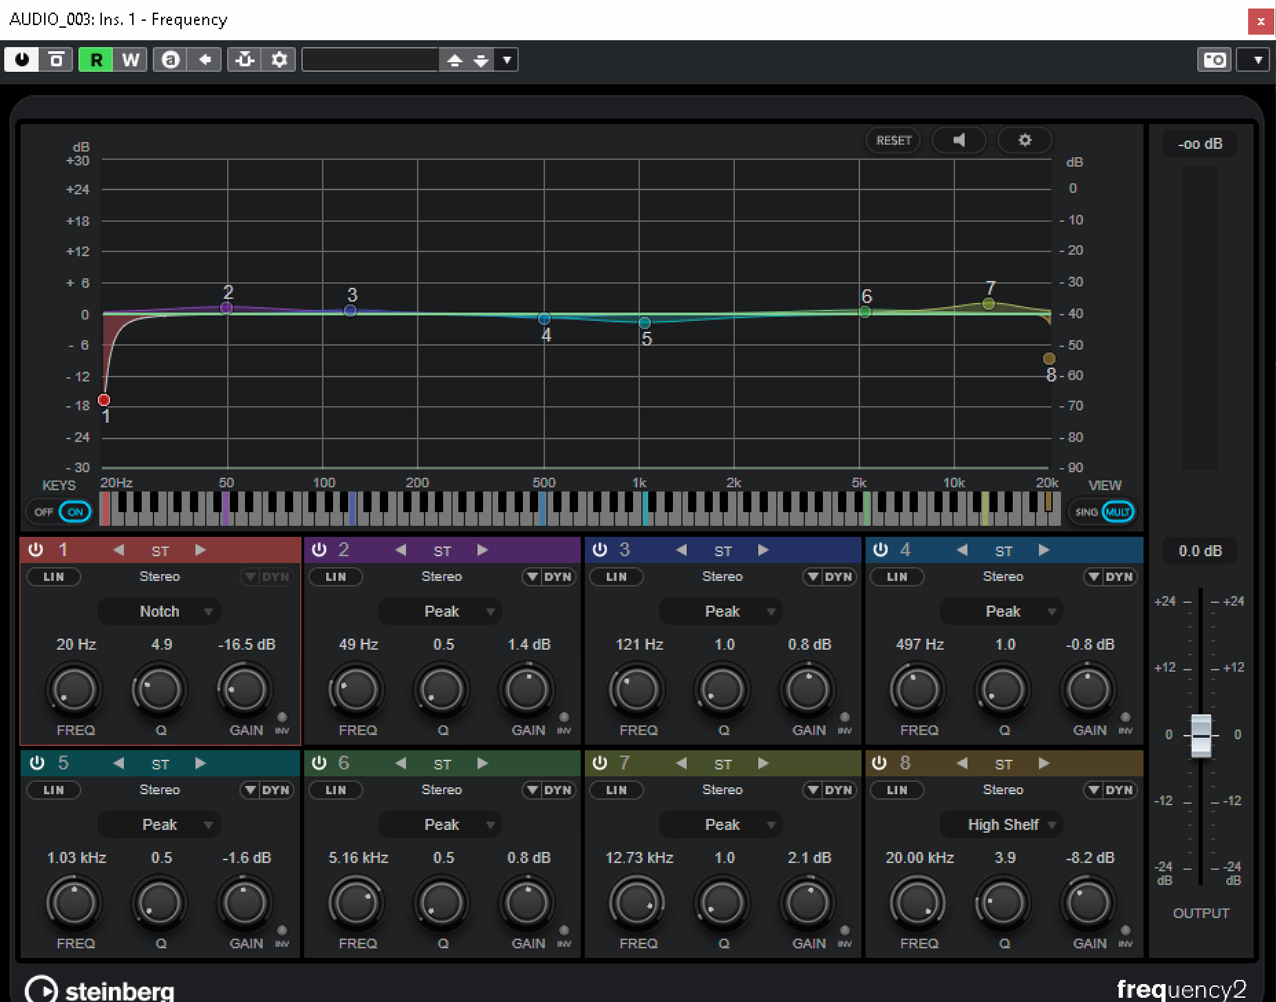This screenshot has width=1276, height=1002.
Task: Click band 3 LIN linear phase button
Action: [x=617, y=577]
